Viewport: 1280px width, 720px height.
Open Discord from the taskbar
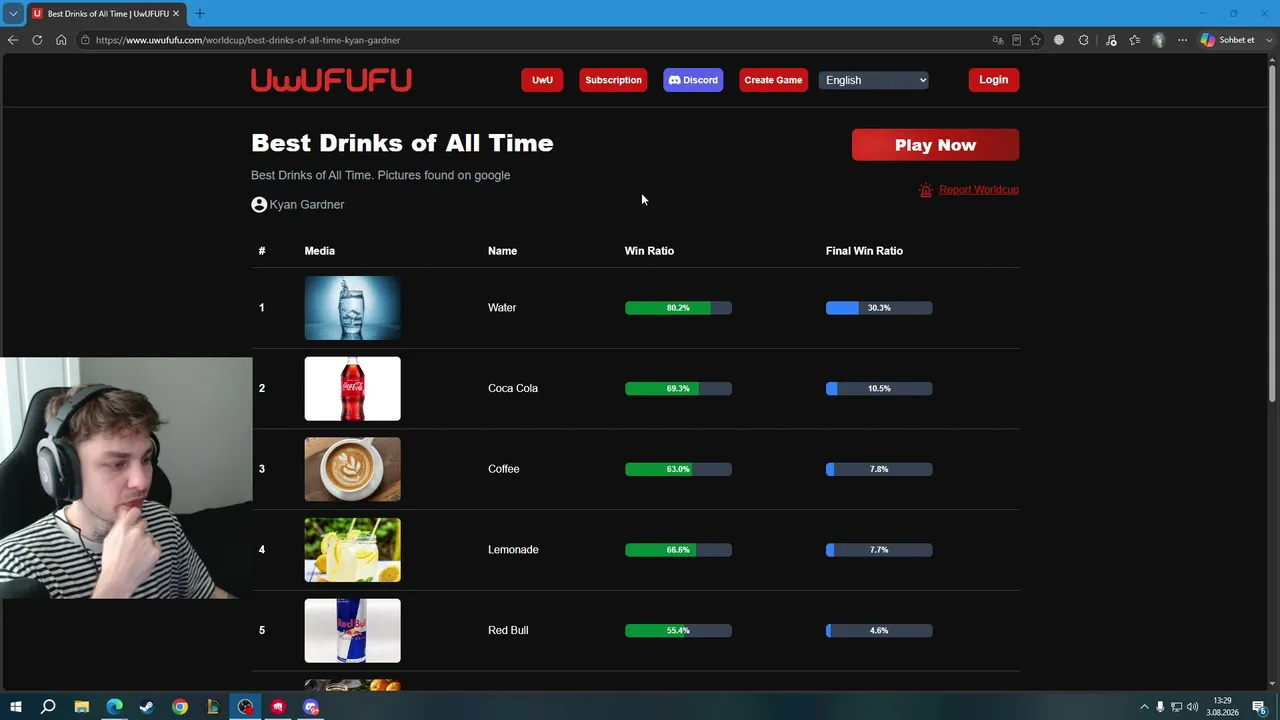[311, 707]
